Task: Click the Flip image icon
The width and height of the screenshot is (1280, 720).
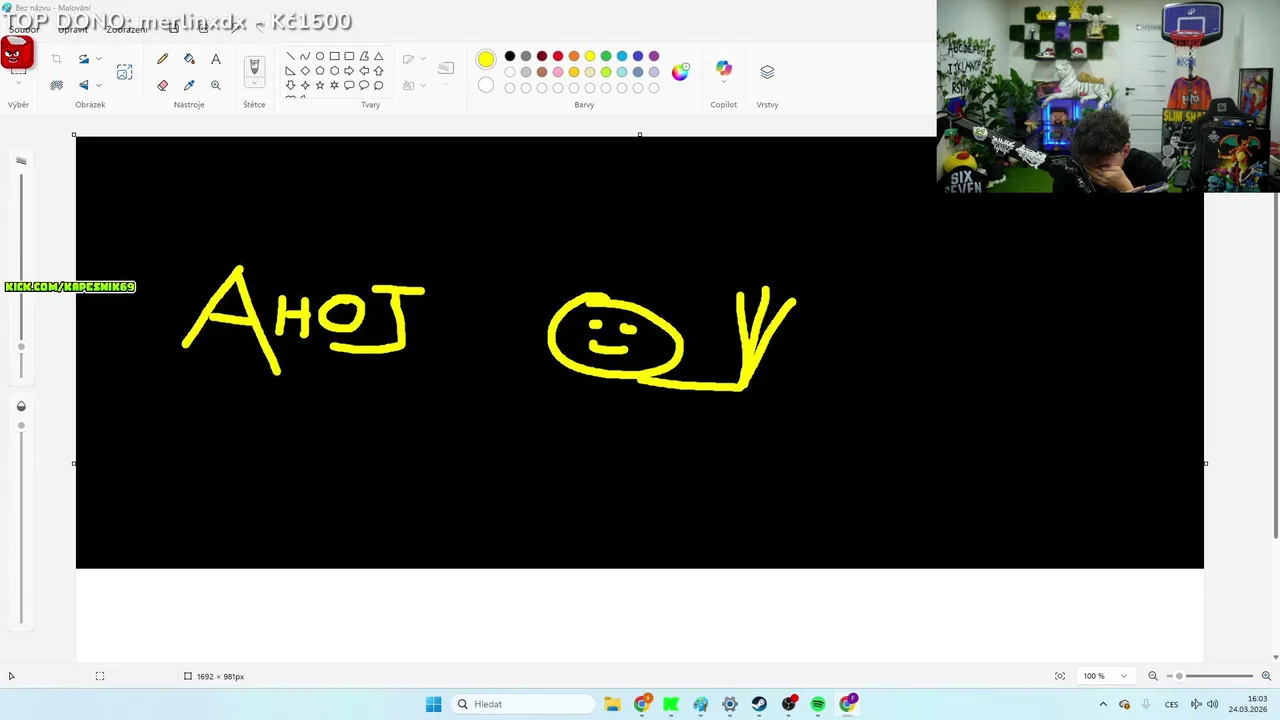Action: pyautogui.click(x=84, y=85)
